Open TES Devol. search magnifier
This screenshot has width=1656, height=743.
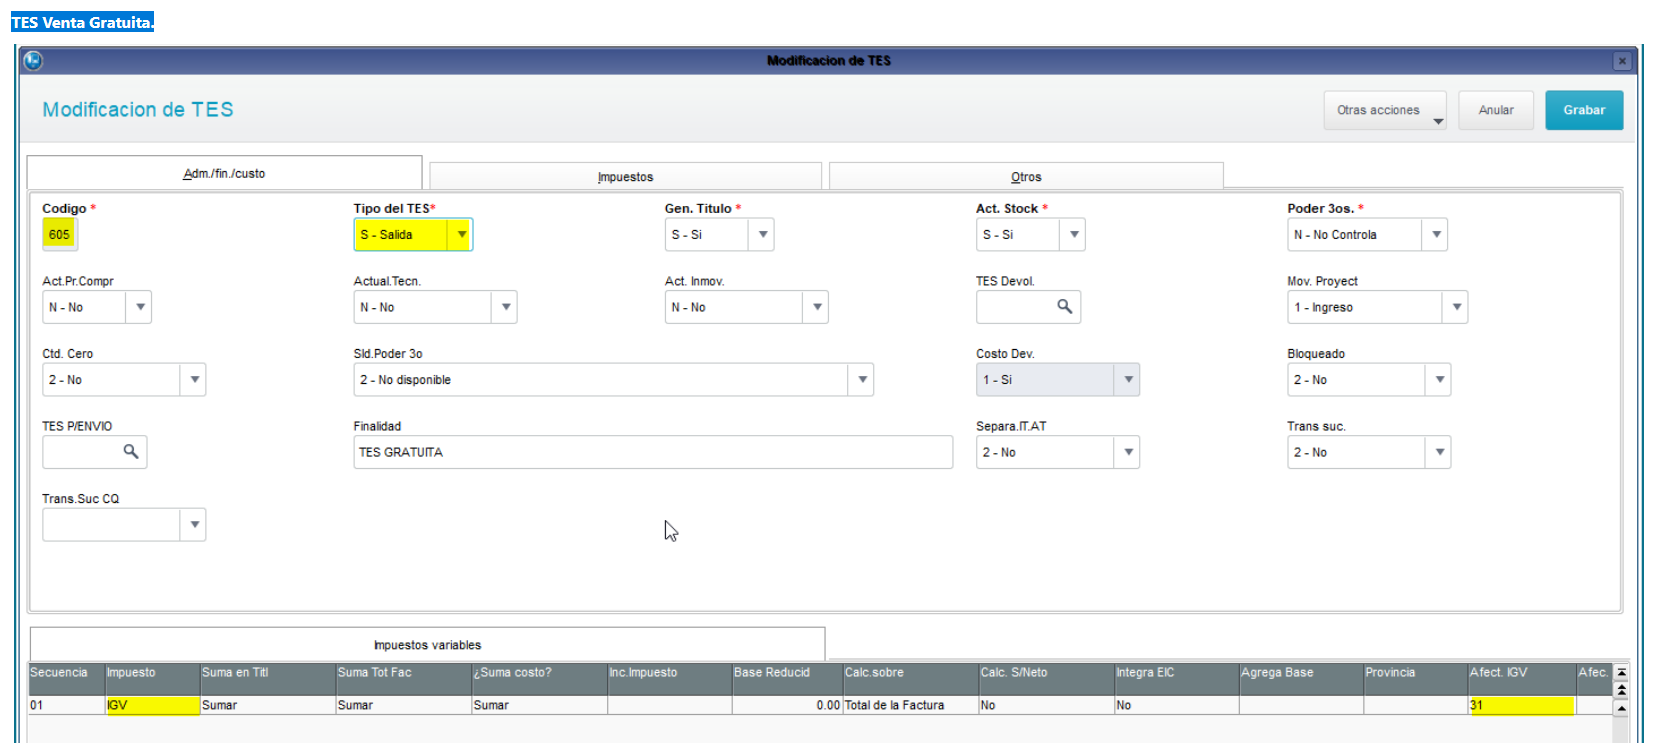[1065, 307]
